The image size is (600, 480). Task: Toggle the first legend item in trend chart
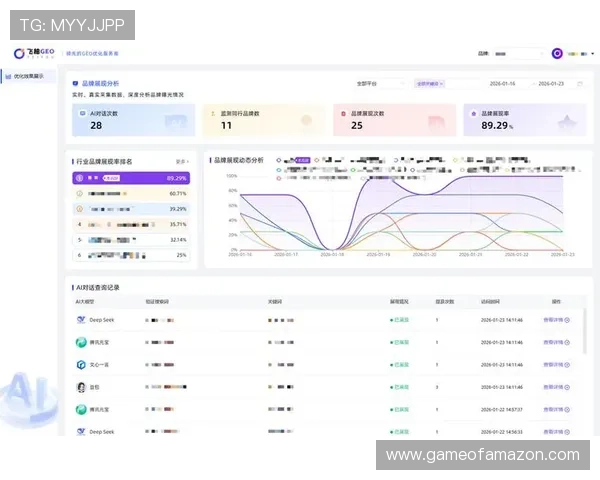tap(283, 160)
